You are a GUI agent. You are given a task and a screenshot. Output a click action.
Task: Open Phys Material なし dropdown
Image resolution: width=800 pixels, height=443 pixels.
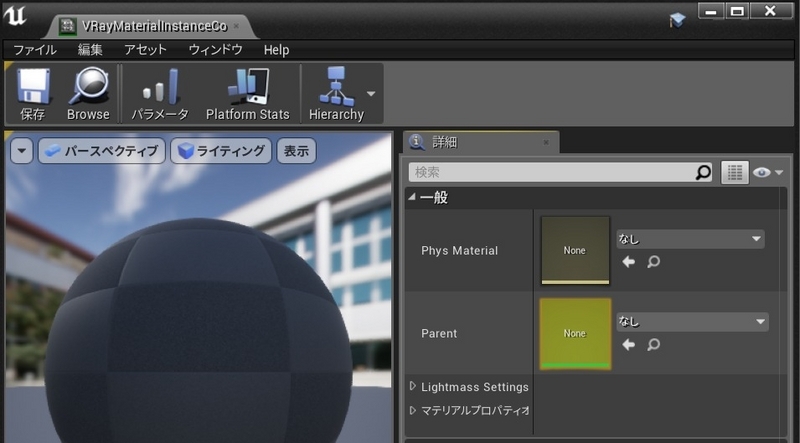tap(690, 239)
